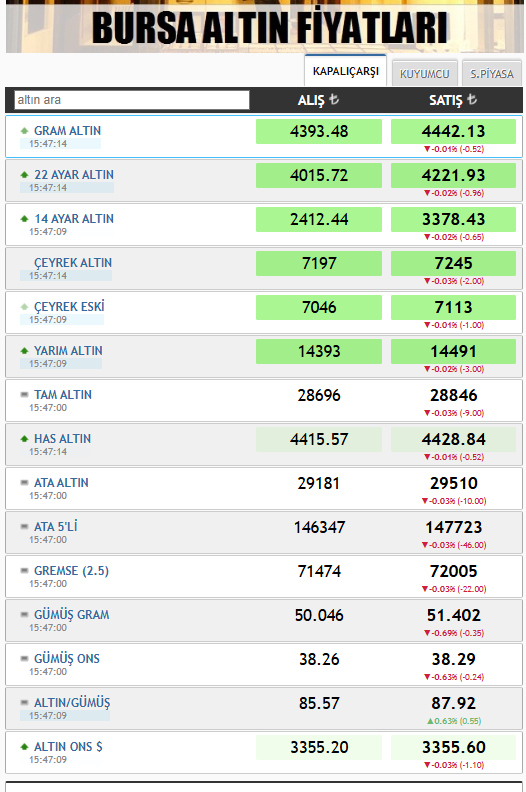Click the lira symbol in SATIŞ header

tap(471, 99)
